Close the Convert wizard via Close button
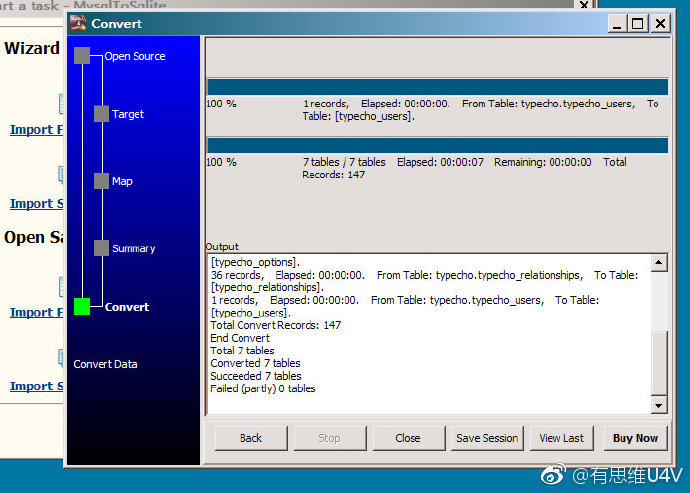Image resolution: width=690 pixels, height=493 pixels. [408, 438]
